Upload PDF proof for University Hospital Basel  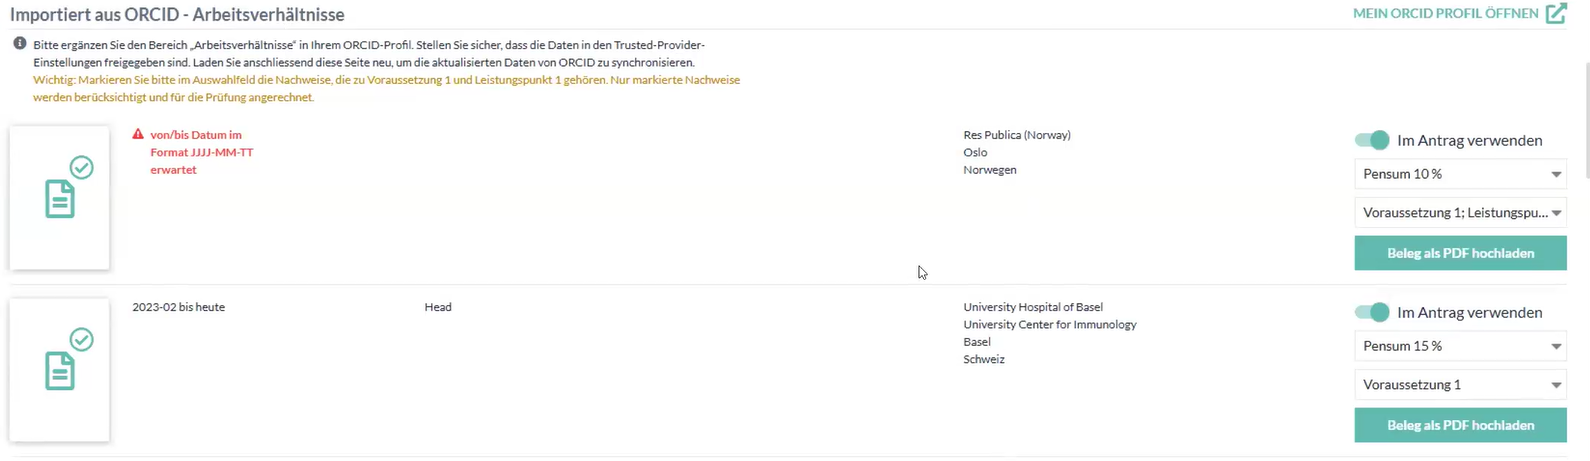1460,425
